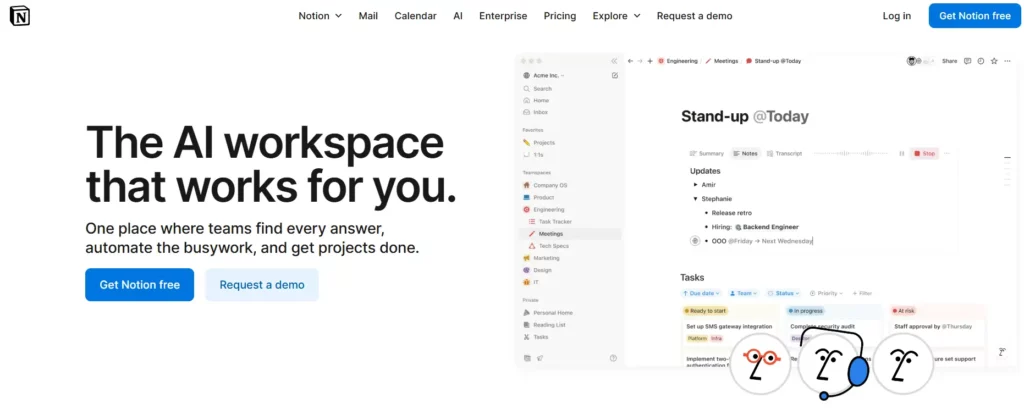1024x409 pixels.
Task: Click Get Notion free in the header
Action: [x=974, y=16]
